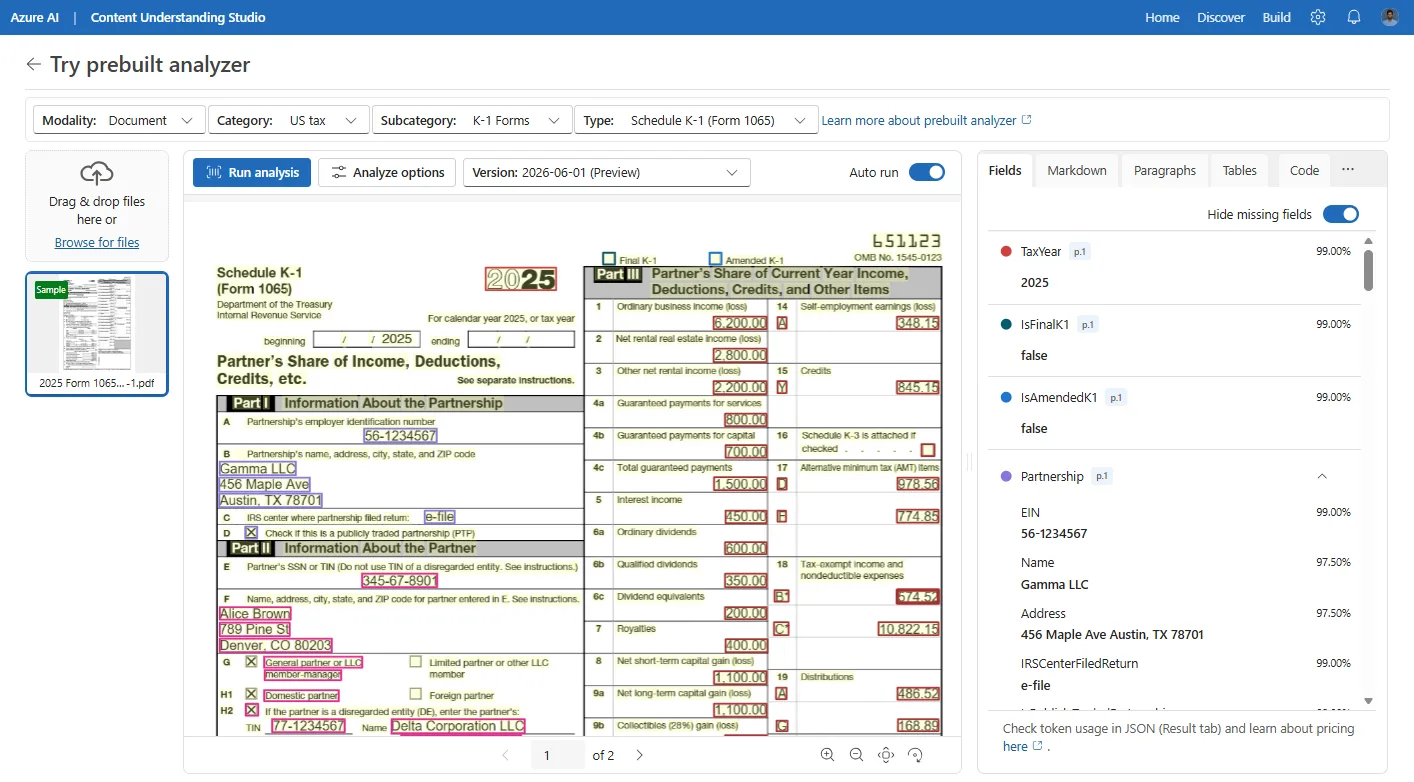This screenshot has width=1414, height=782.
Task: Rotate the document view
Action: pyautogui.click(x=914, y=755)
